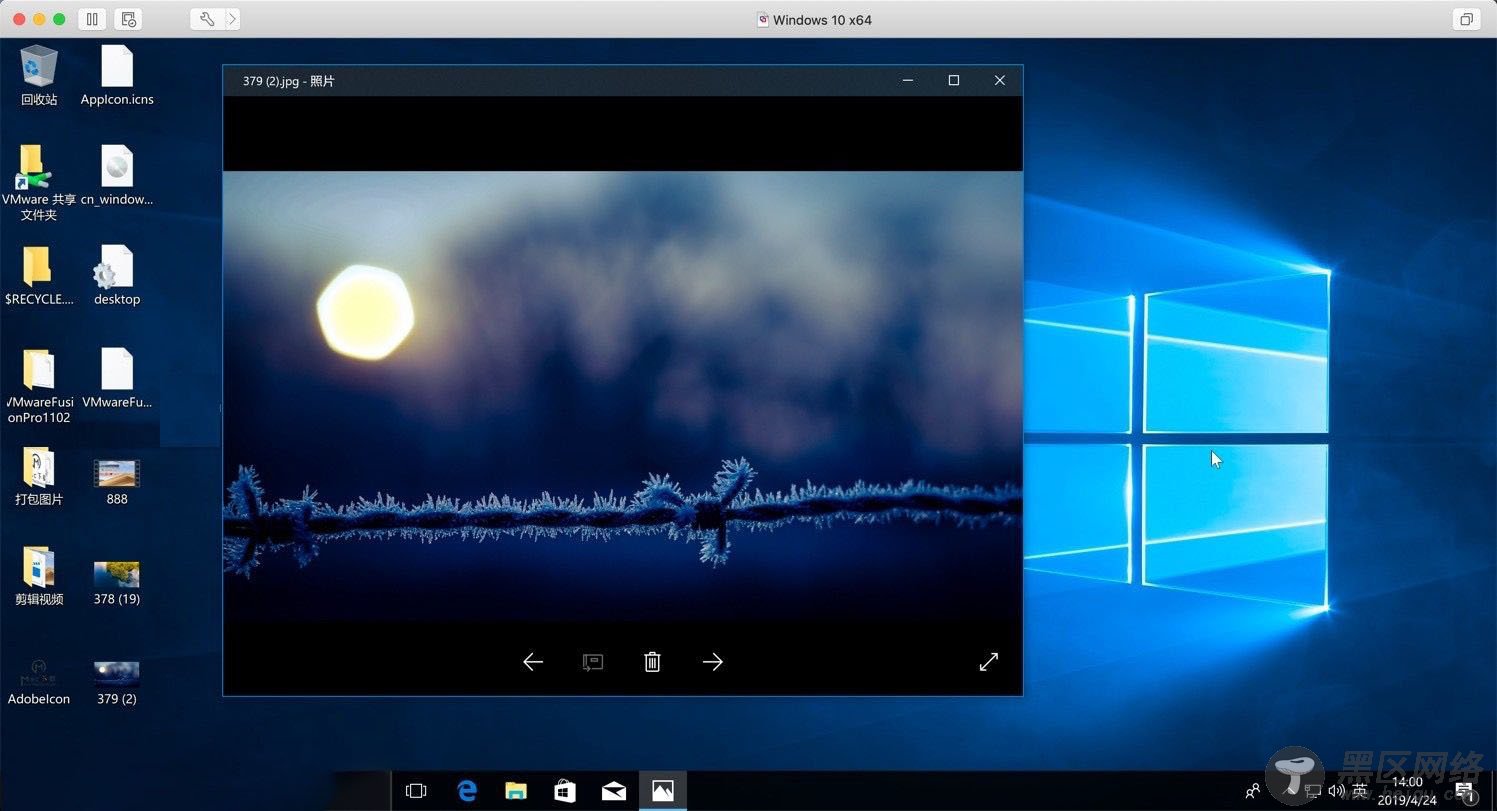
Task: Open Mail app from taskbar
Action: tap(613, 791)
